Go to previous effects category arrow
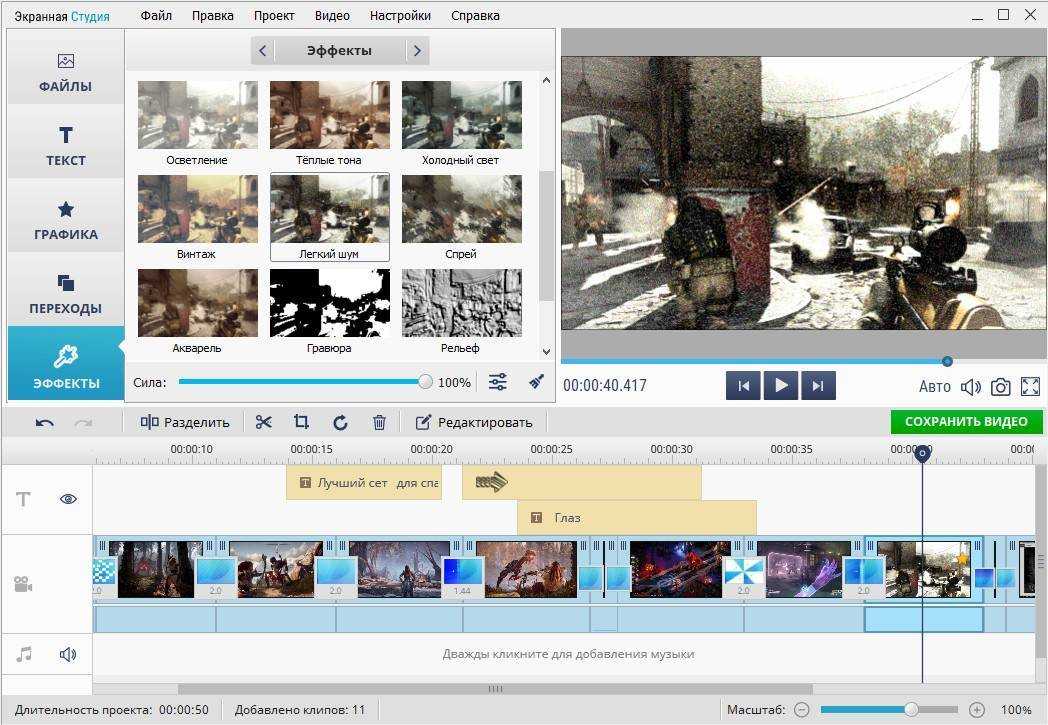 coord(262,51)
